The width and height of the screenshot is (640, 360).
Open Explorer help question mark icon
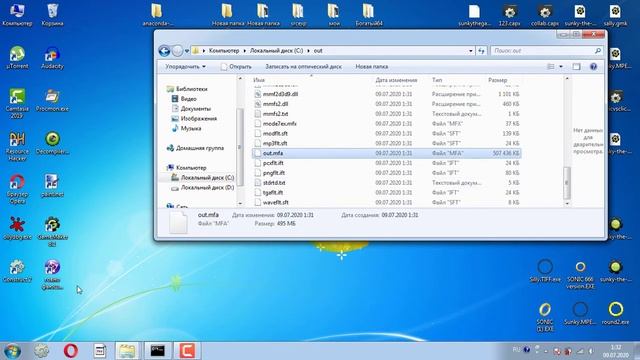tap(593, 67)
